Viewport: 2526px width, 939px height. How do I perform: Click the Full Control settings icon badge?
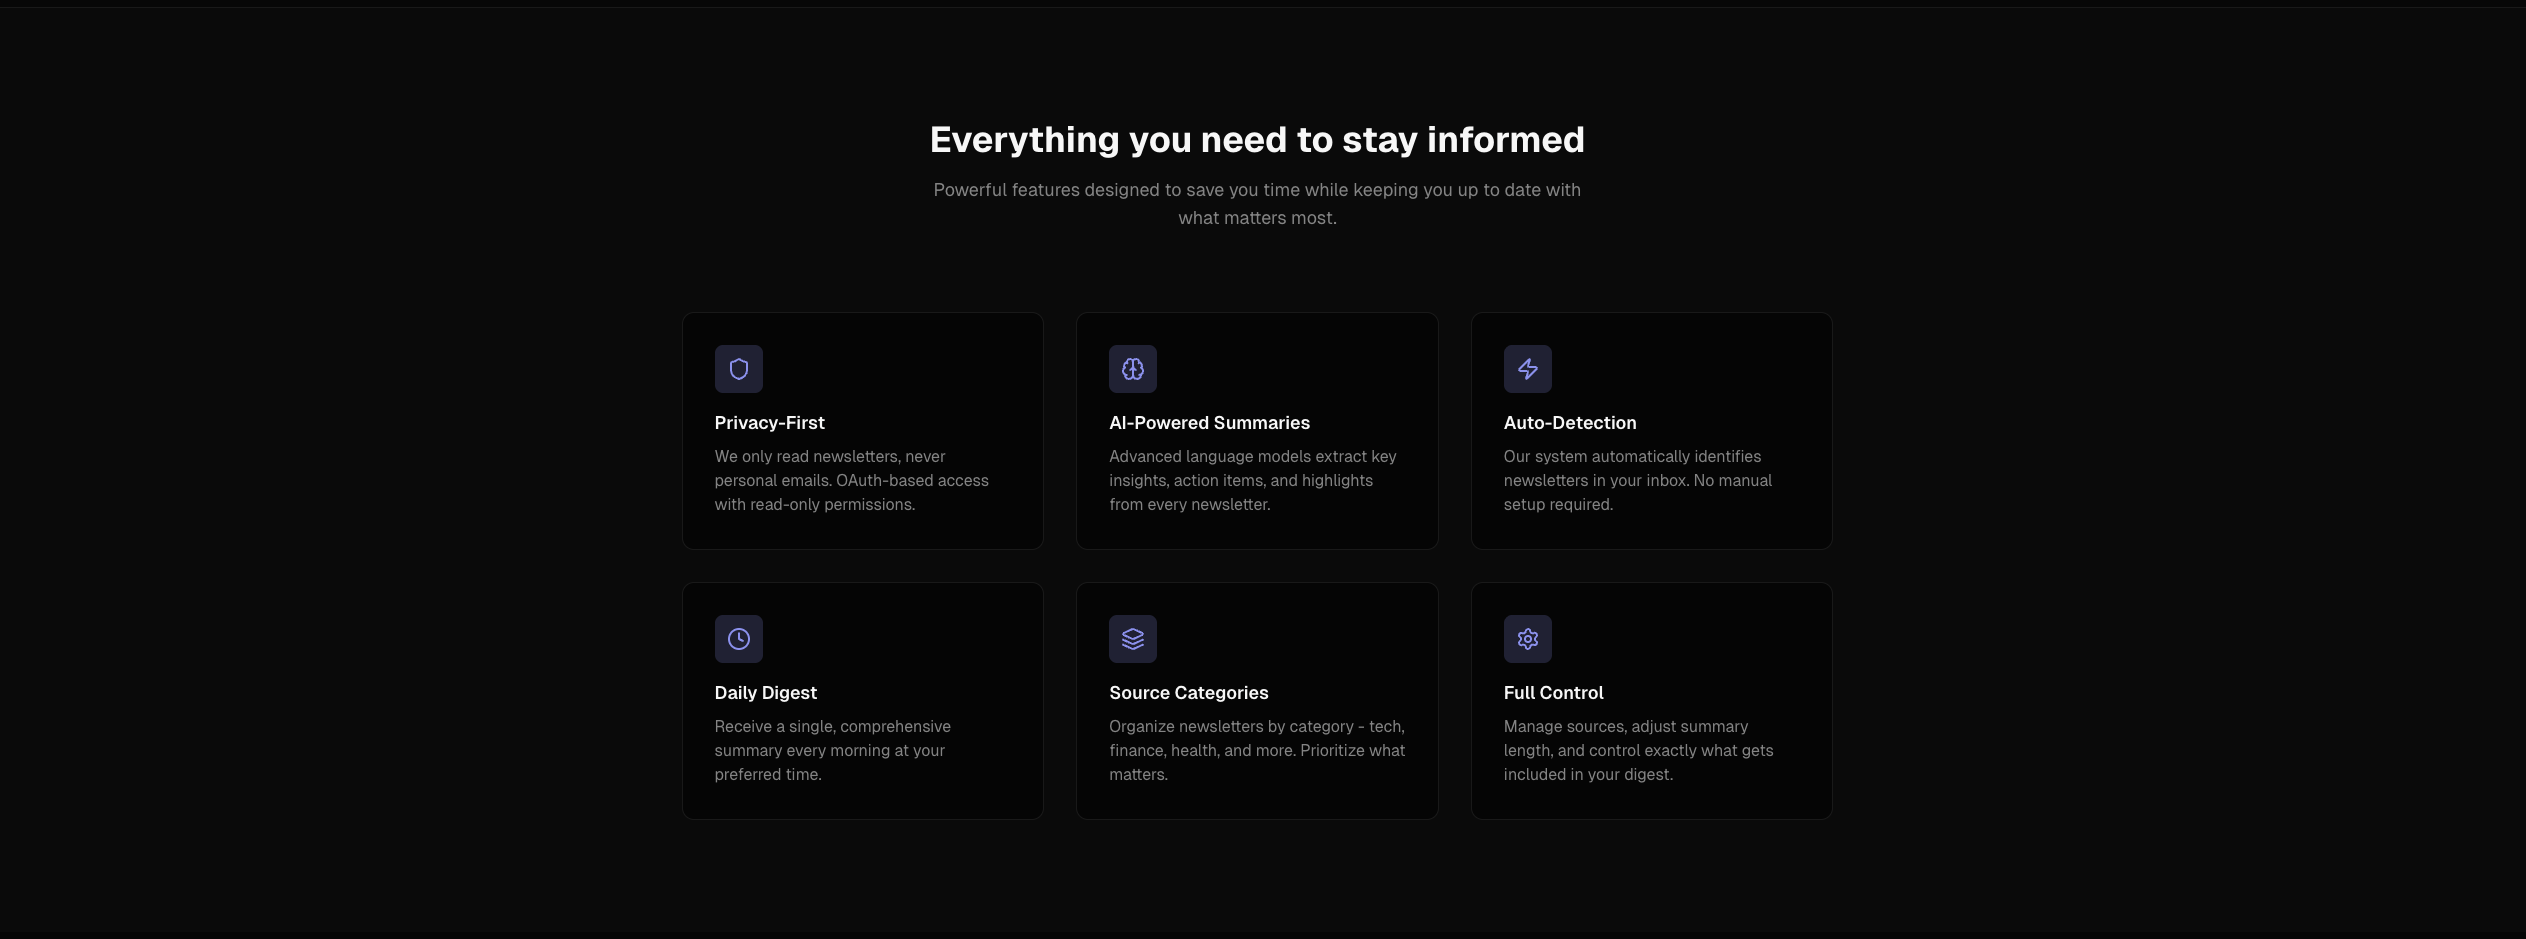click(1527, 638)
